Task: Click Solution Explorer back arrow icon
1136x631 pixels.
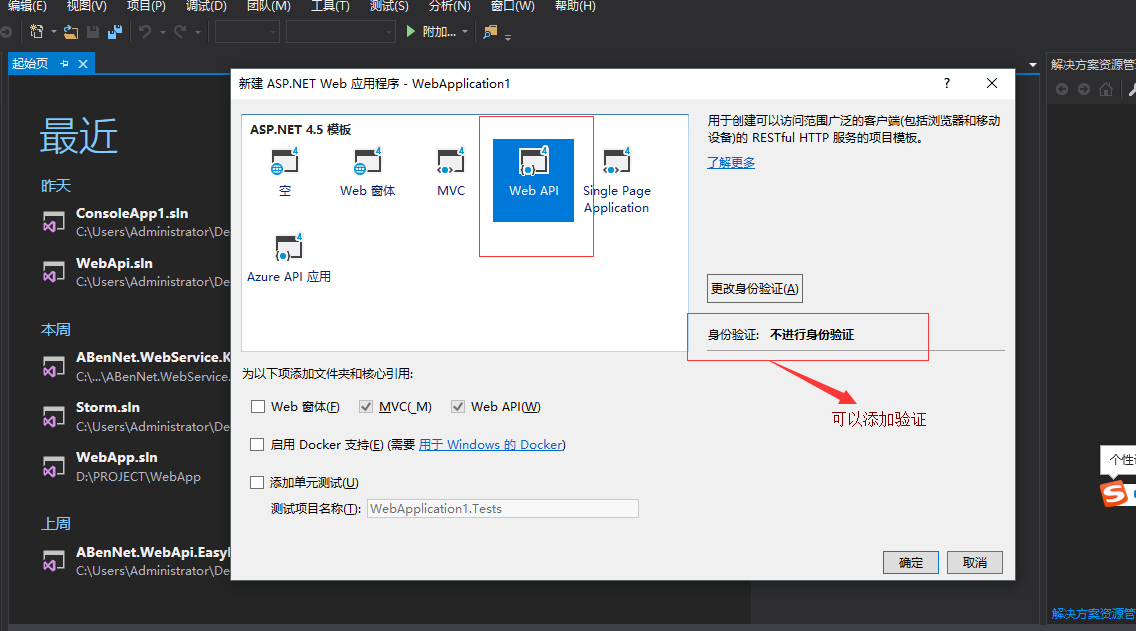Action: (x=1062, y=89)
